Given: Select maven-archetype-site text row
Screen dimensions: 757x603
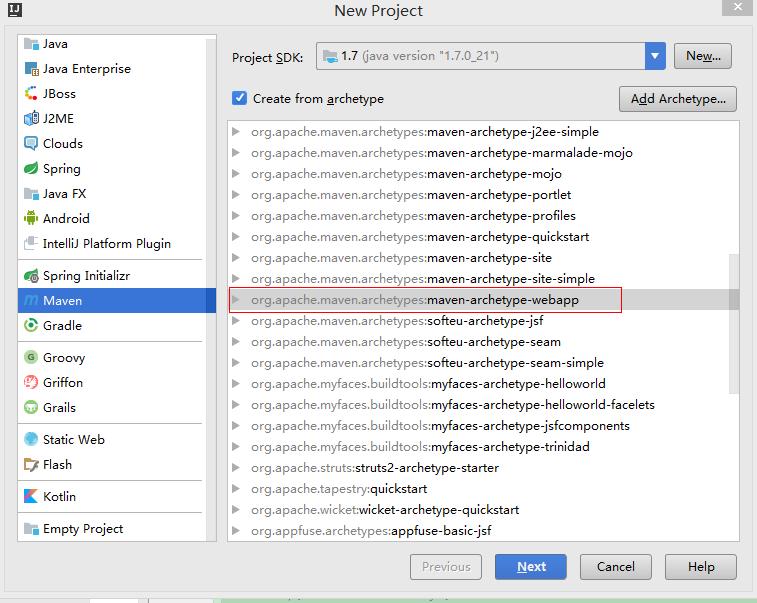Looking at the screenshot, I should click(401, 258).
